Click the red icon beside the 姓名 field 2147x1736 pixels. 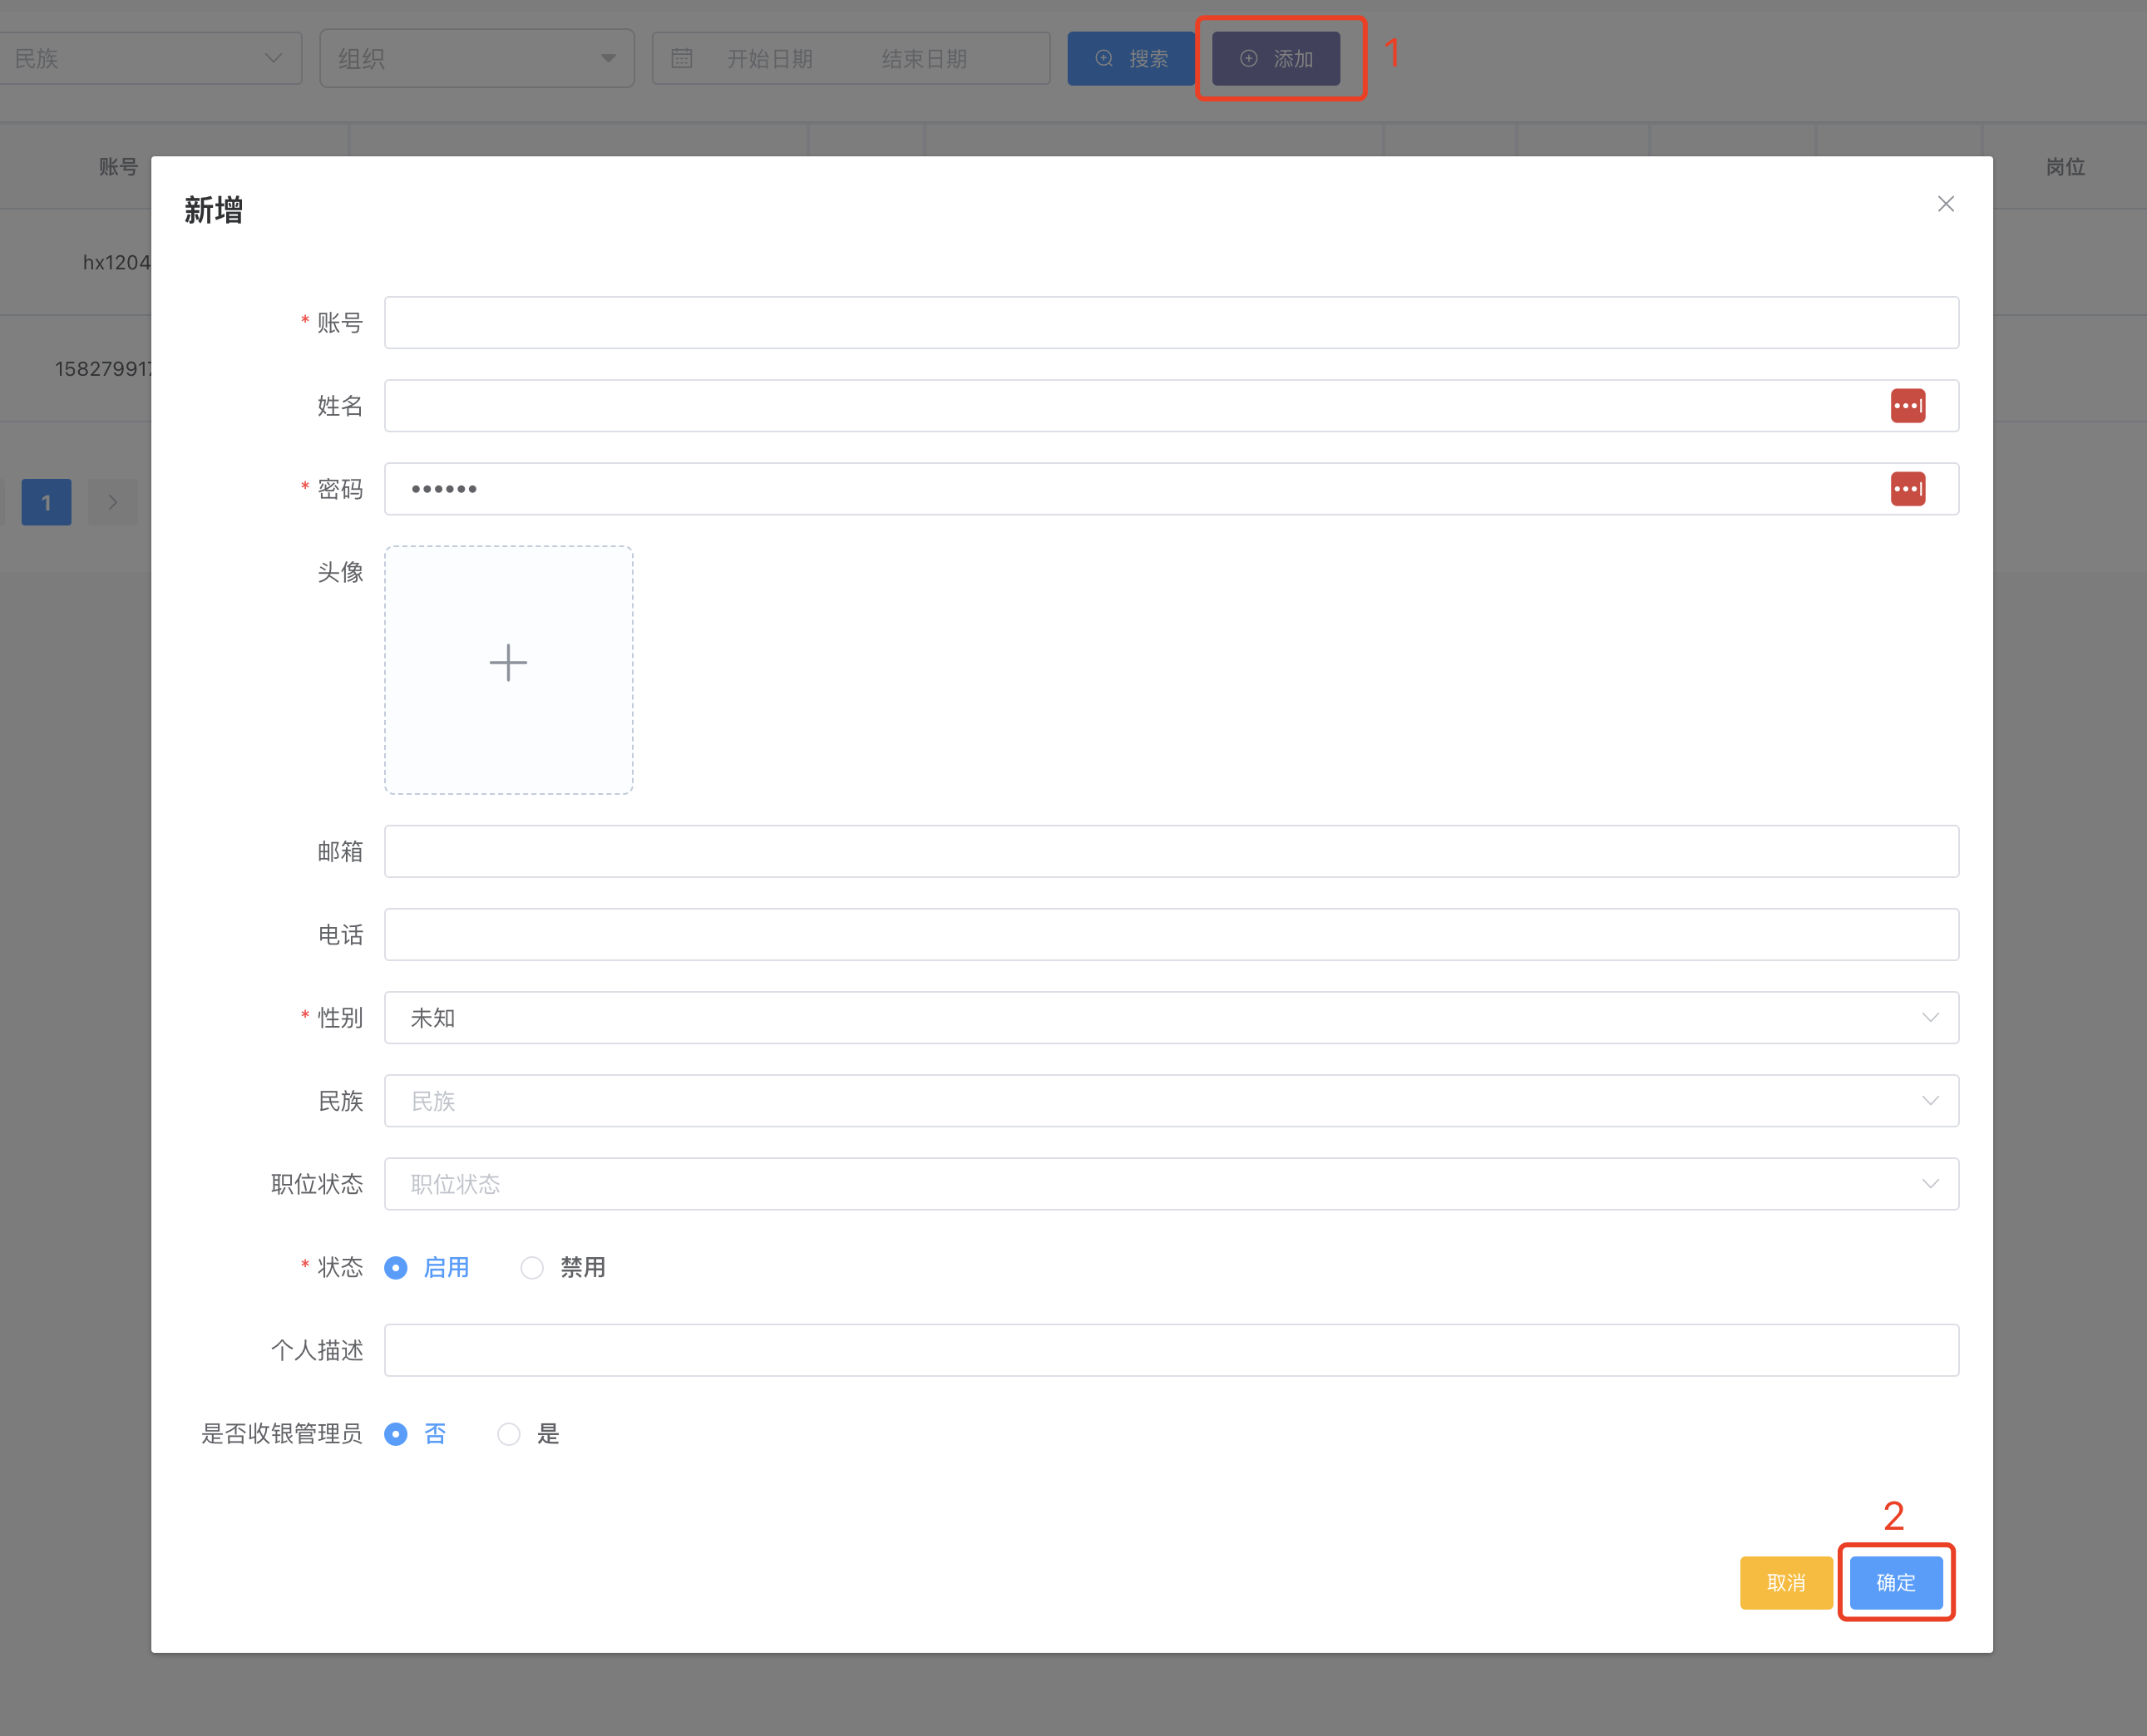tap(1908, 405)
